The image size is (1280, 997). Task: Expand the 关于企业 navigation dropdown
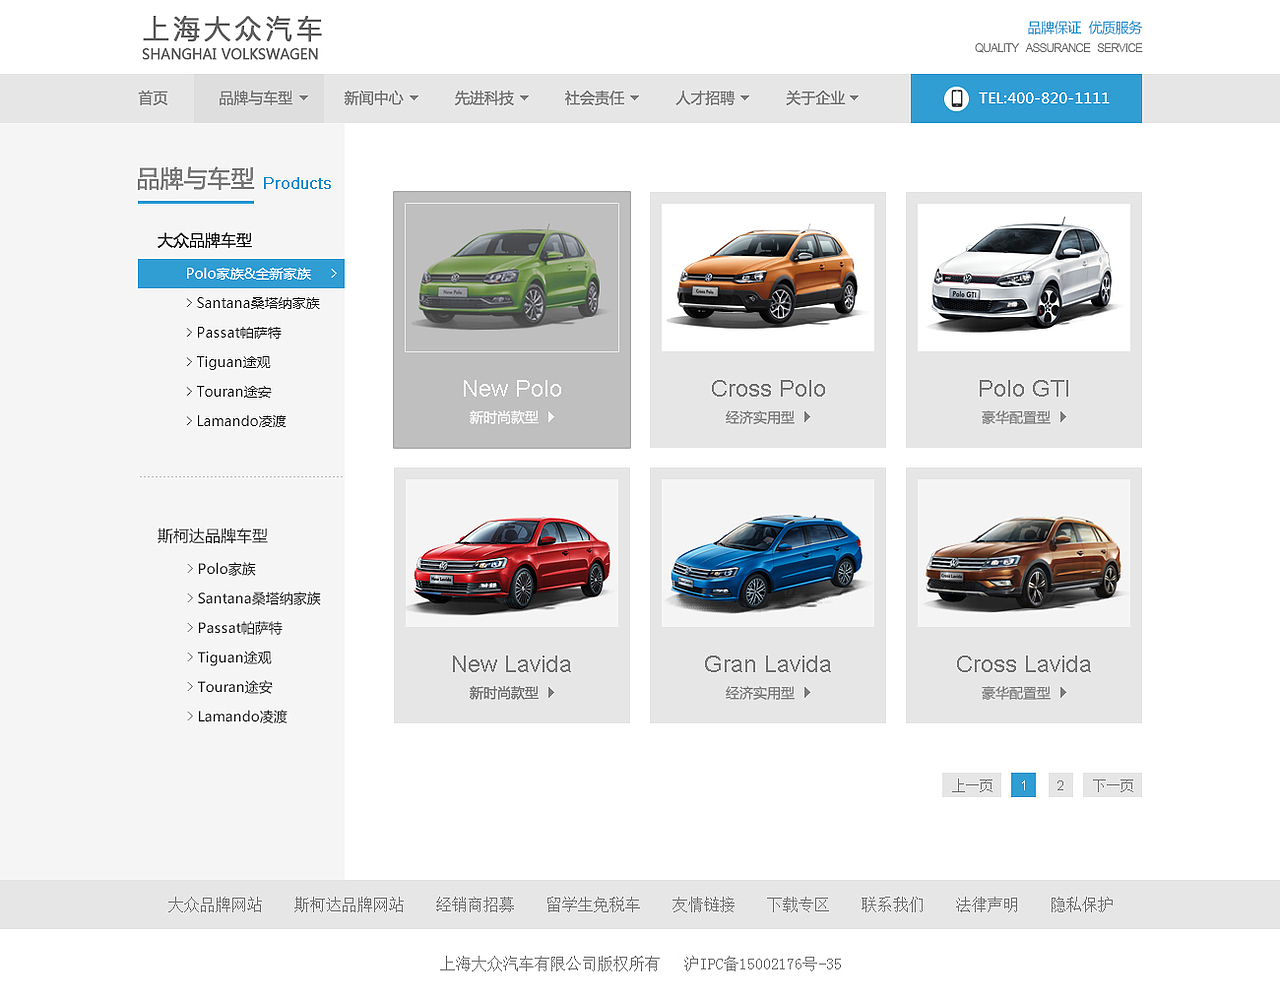point(822,98)
